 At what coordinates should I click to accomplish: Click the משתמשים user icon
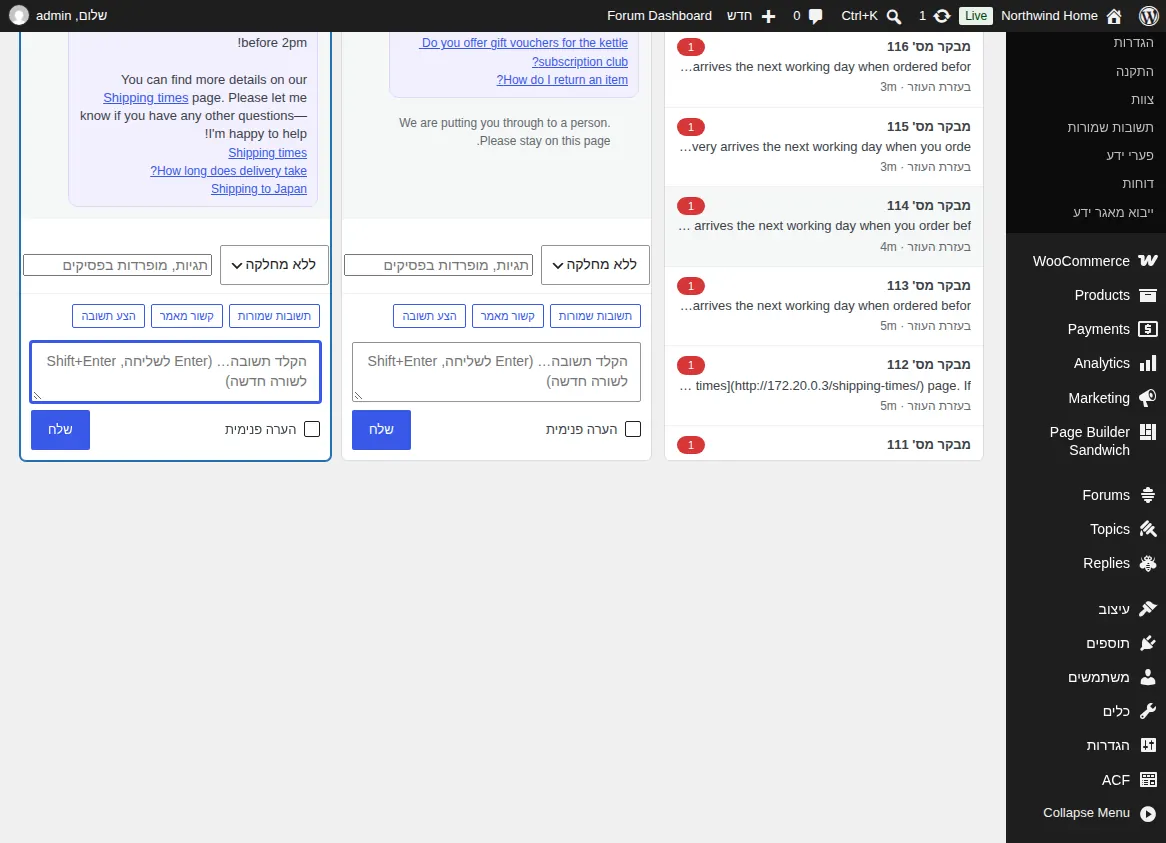click(x=1147, y=677)
